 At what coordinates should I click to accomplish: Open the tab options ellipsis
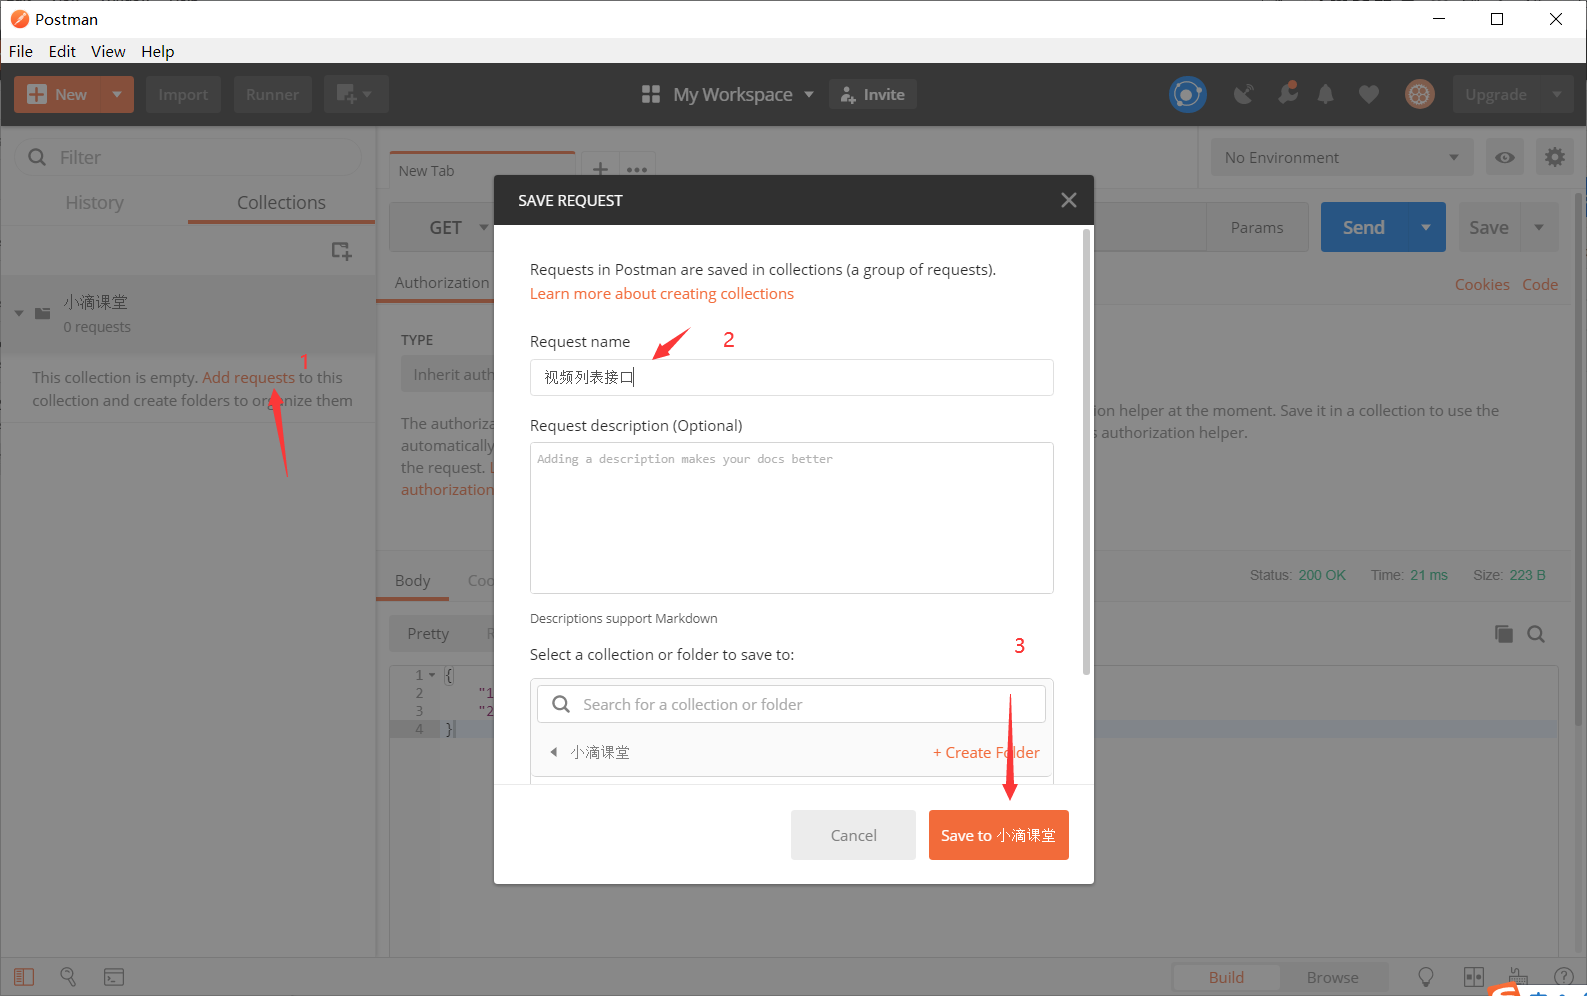click(x=637, y=170)
